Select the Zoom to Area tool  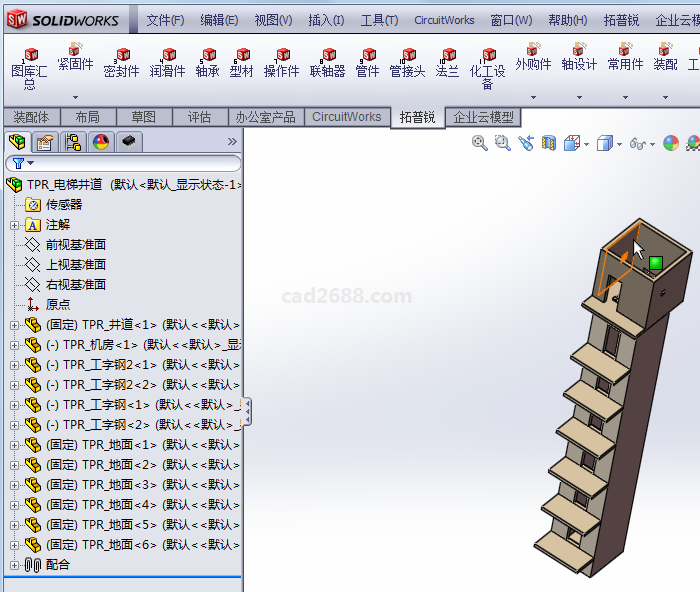(502, 144)
